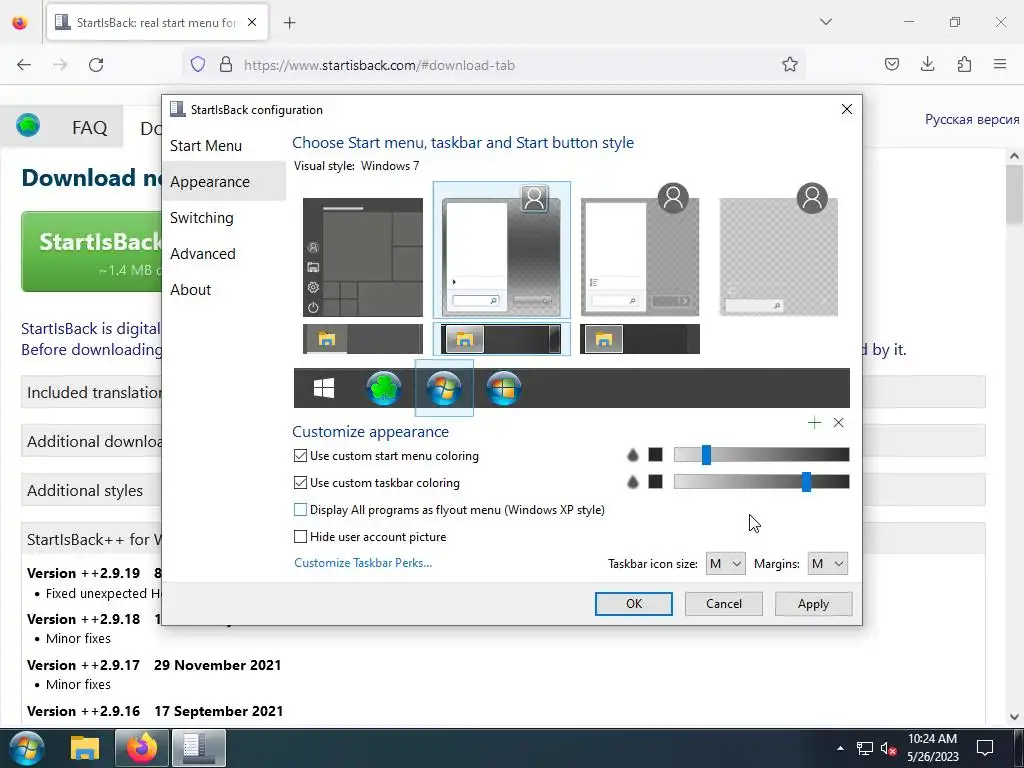Open a new Firefox tab
This screenshot has height=768, width=1024.
[x=289, y=23]
